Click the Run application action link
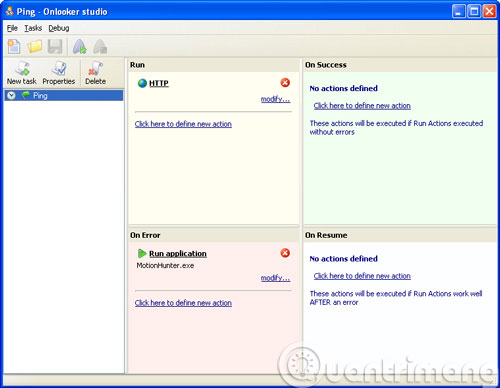This screenshot has width=500, height=388. coord(178,254)
